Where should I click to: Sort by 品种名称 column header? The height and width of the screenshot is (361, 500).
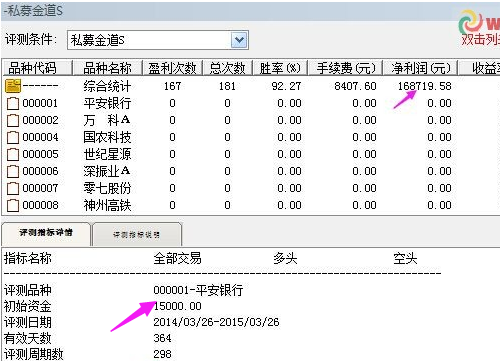[107, 68]
